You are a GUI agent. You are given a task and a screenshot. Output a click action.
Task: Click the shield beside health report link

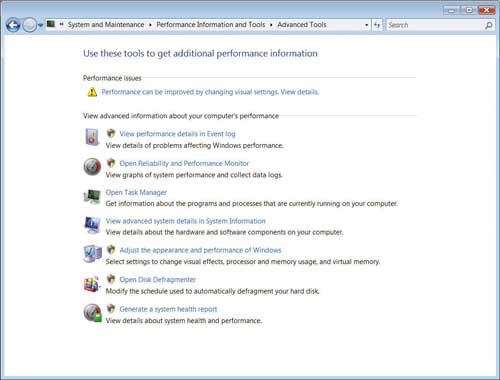click(x=111, y=309)
